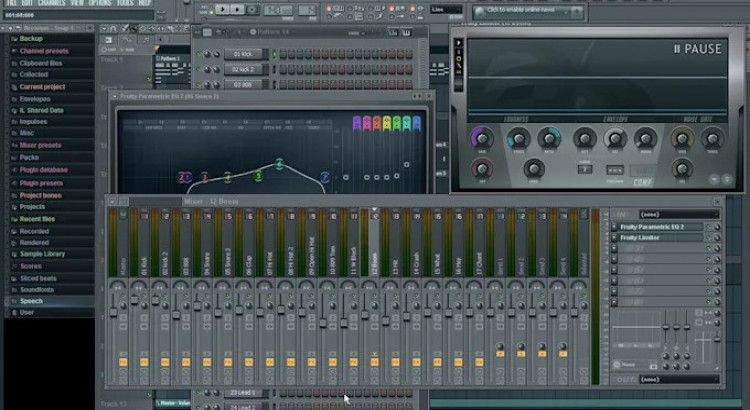
Task: Click the 02 Kick 2 channel button
Action: (x=244, y=69)
